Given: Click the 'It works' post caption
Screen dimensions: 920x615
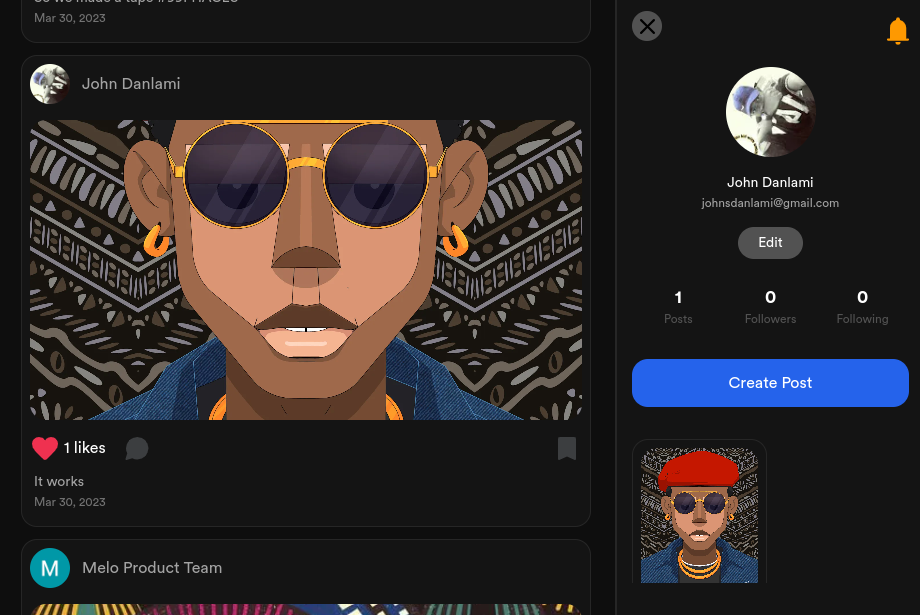Looking at the screenshot, I should (59, 481).
